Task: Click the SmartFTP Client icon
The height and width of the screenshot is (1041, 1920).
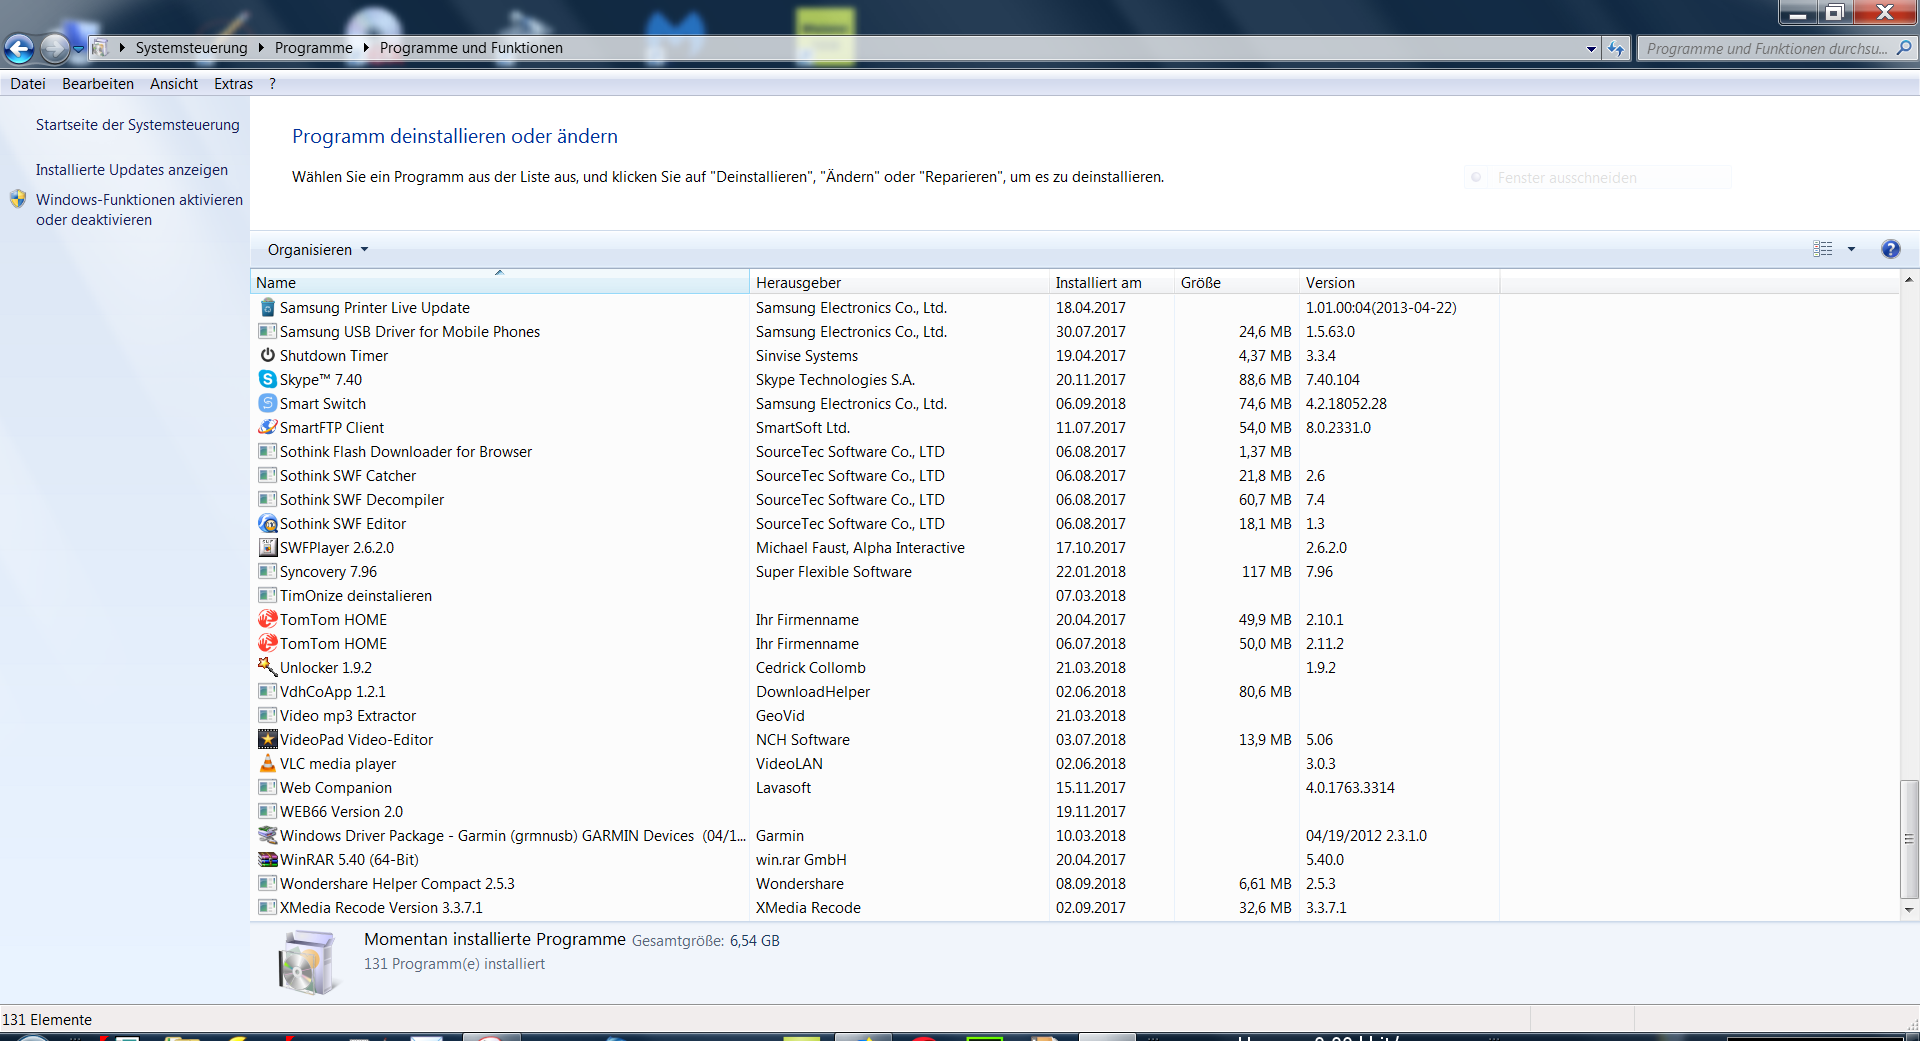Action: 267,428
